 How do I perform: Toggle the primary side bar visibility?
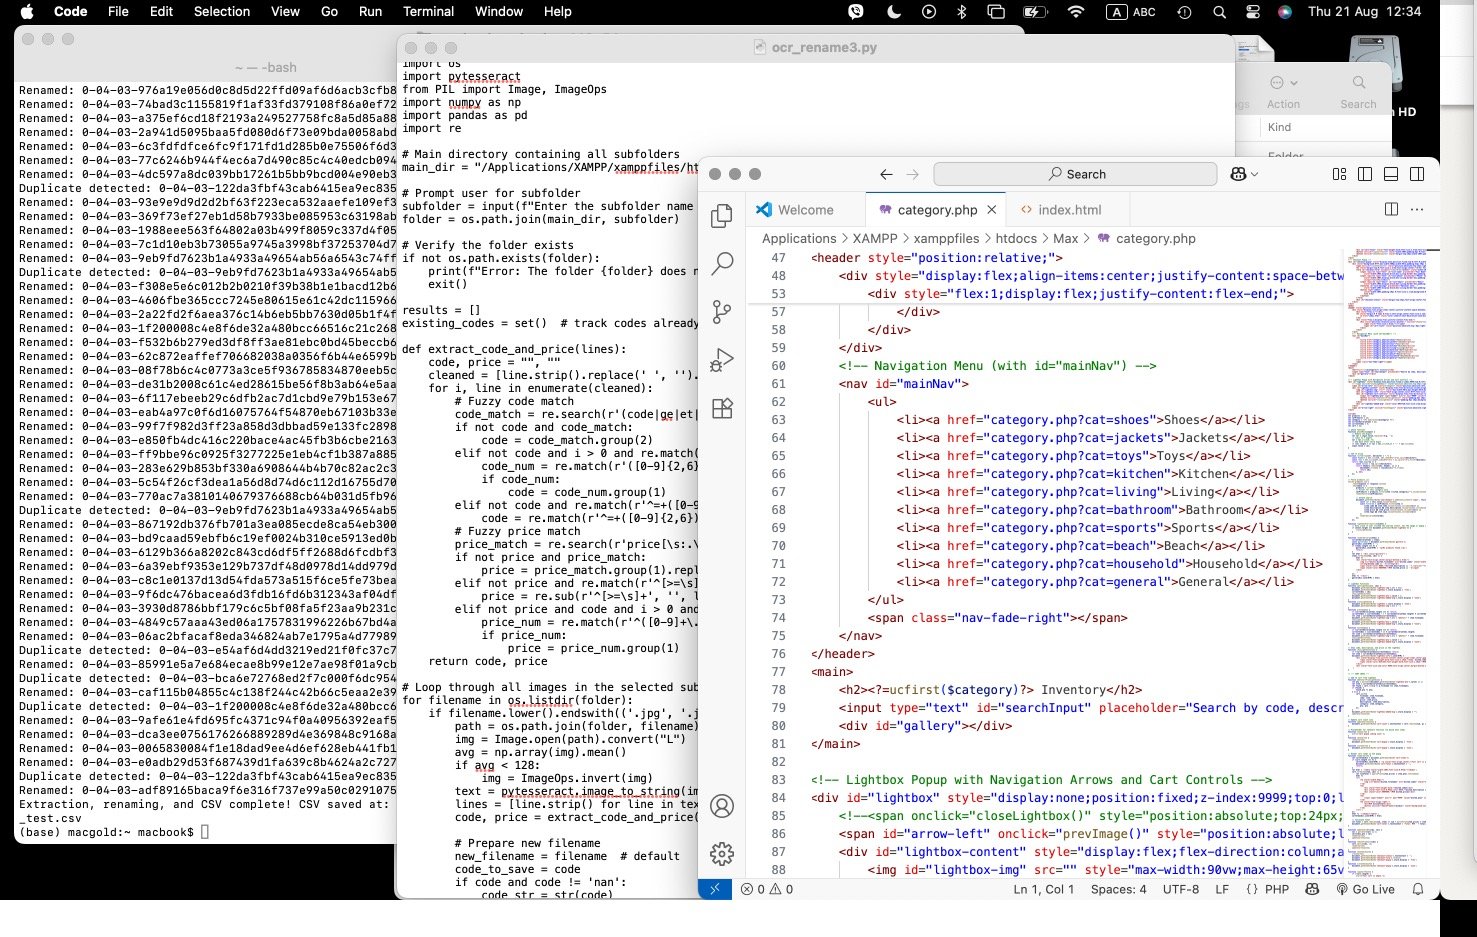coord(1365,174)
